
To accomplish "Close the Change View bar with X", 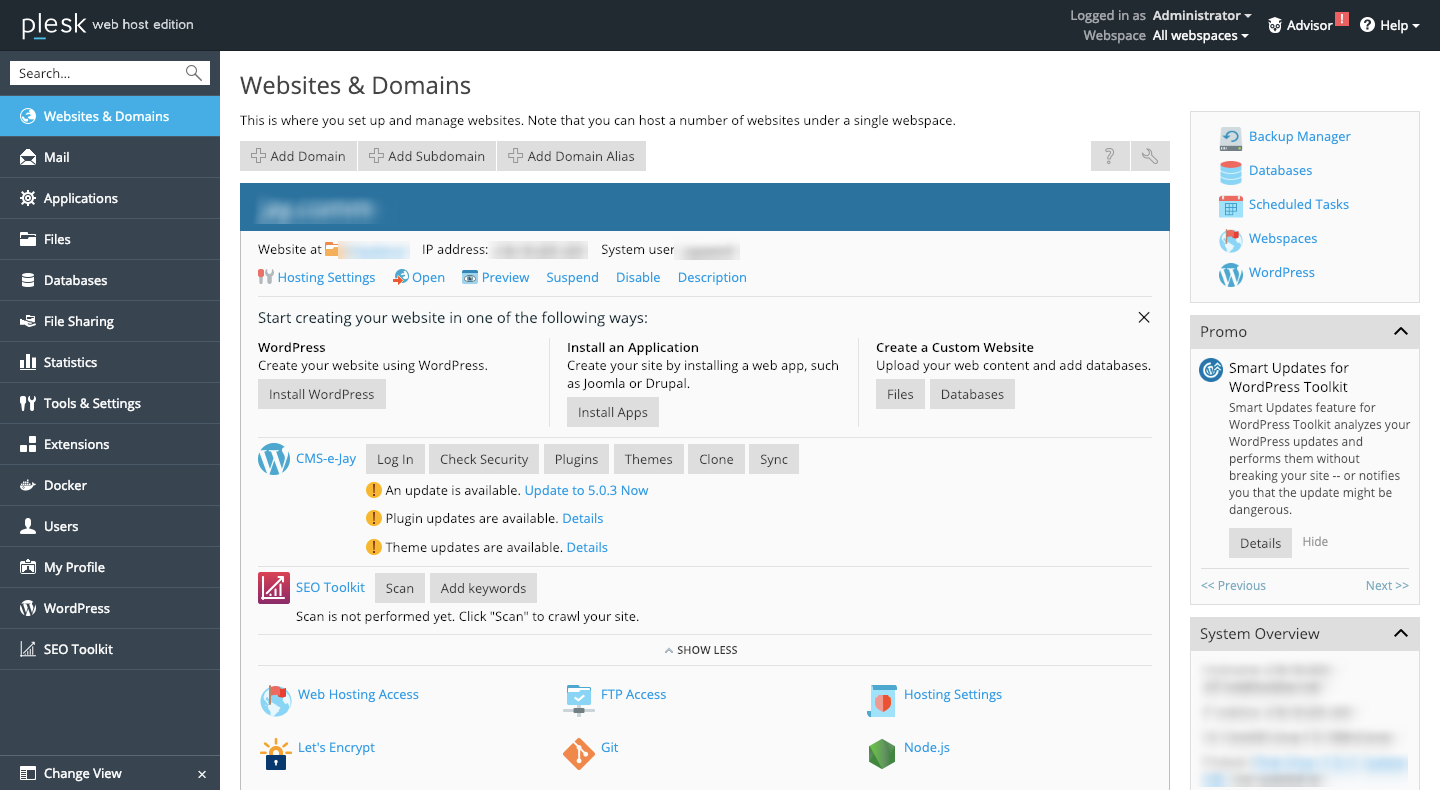I will [202, 774].
